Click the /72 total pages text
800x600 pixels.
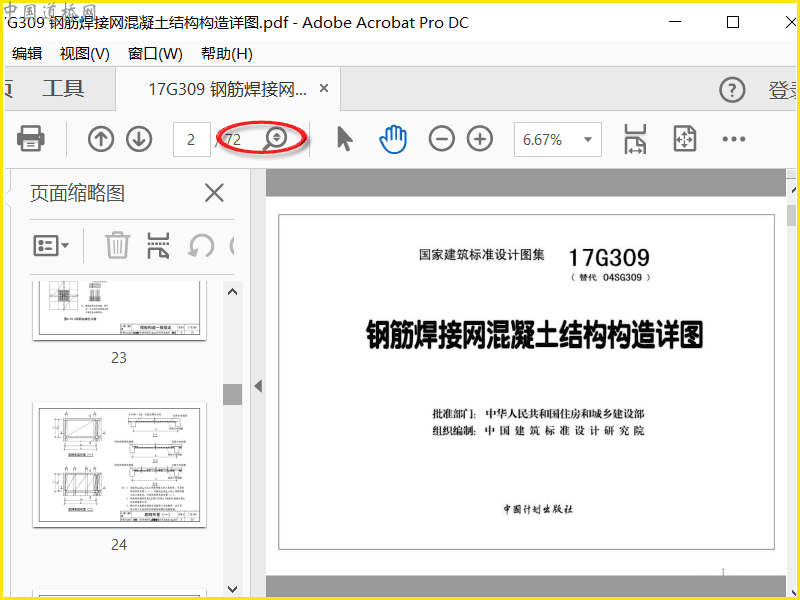(229, 139)
